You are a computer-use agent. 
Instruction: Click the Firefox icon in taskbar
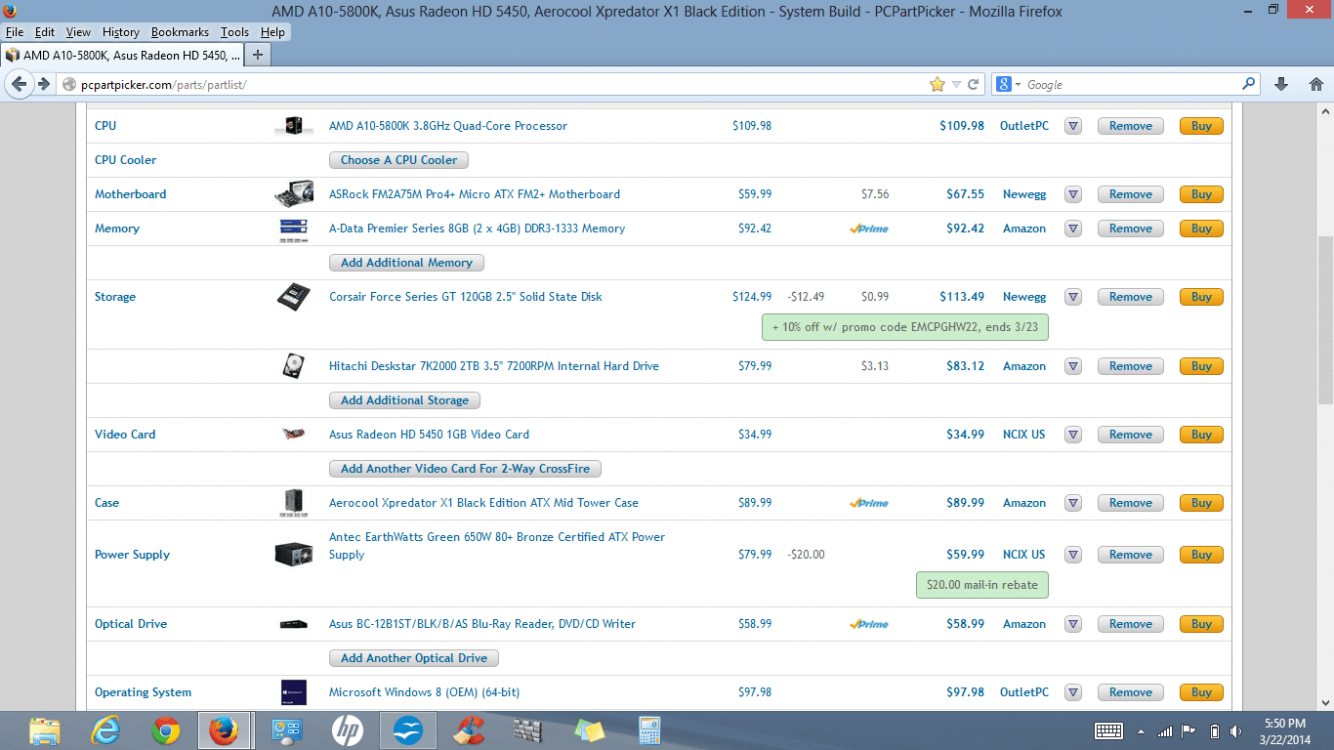pos(224,731)
